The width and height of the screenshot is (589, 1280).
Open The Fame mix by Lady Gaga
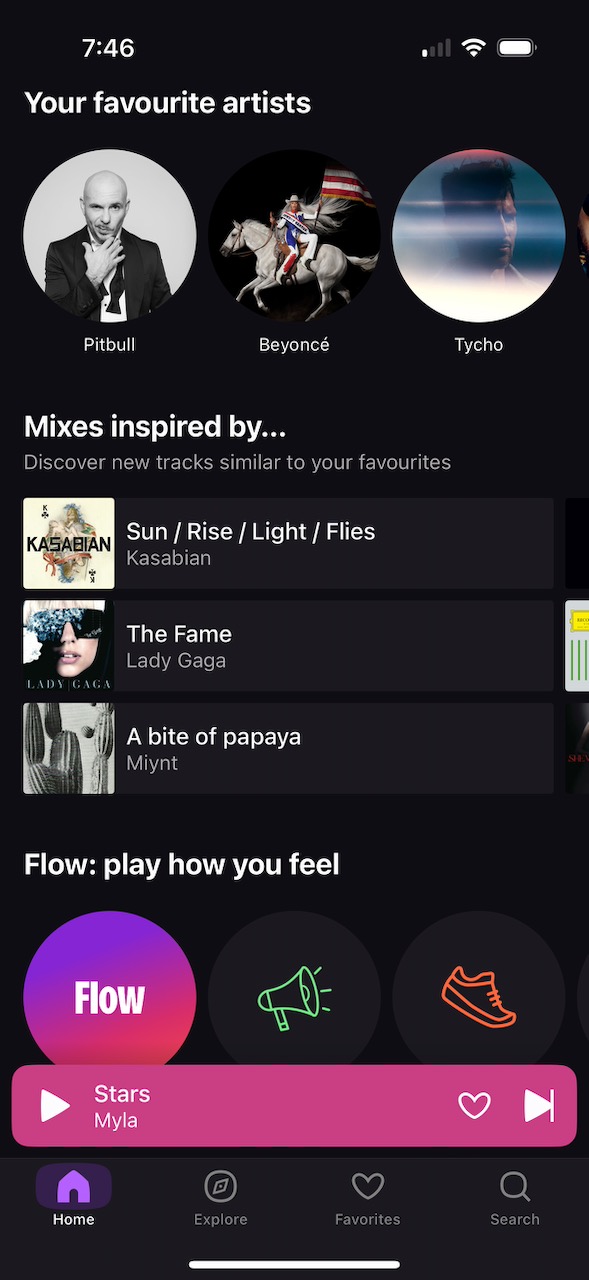click(x=288, y=645)
